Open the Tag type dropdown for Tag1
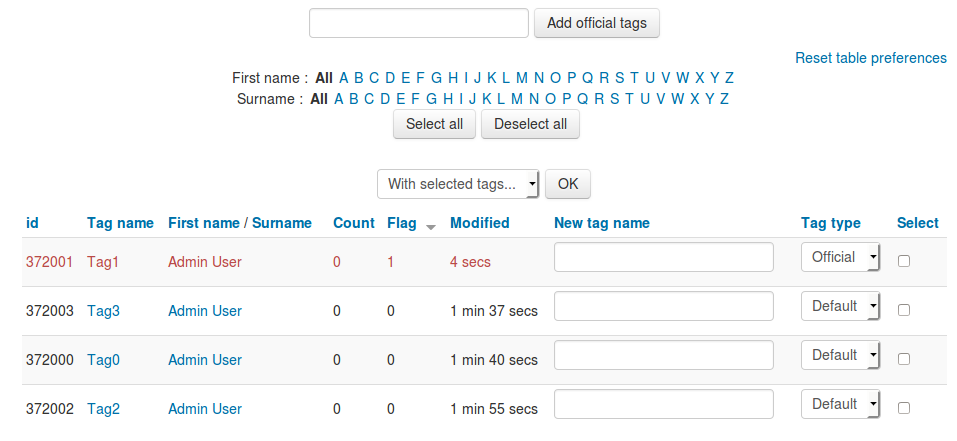 tap(840, 257)
